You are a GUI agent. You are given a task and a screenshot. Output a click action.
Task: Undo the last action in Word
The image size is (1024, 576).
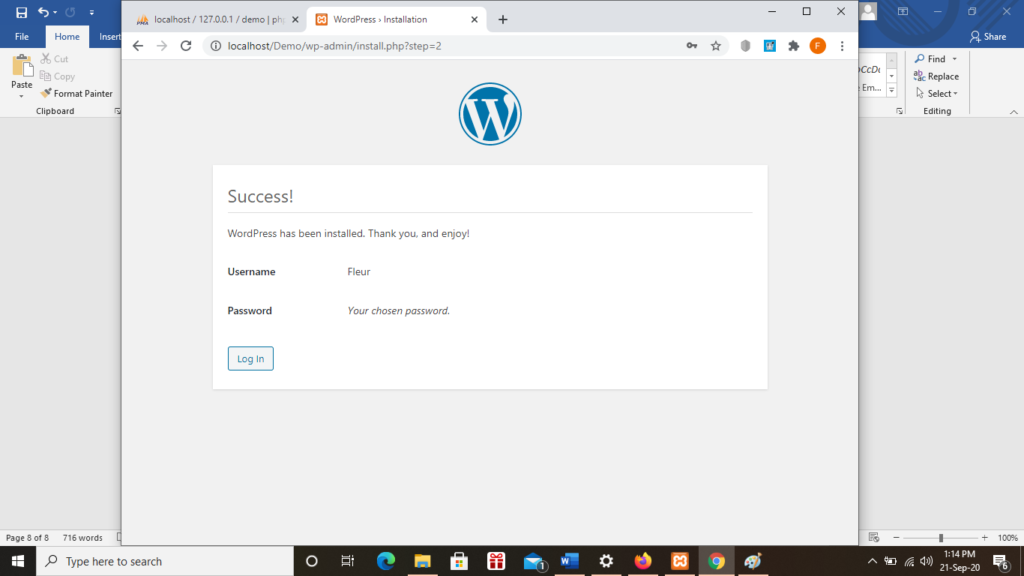click(x=43, y=12)
